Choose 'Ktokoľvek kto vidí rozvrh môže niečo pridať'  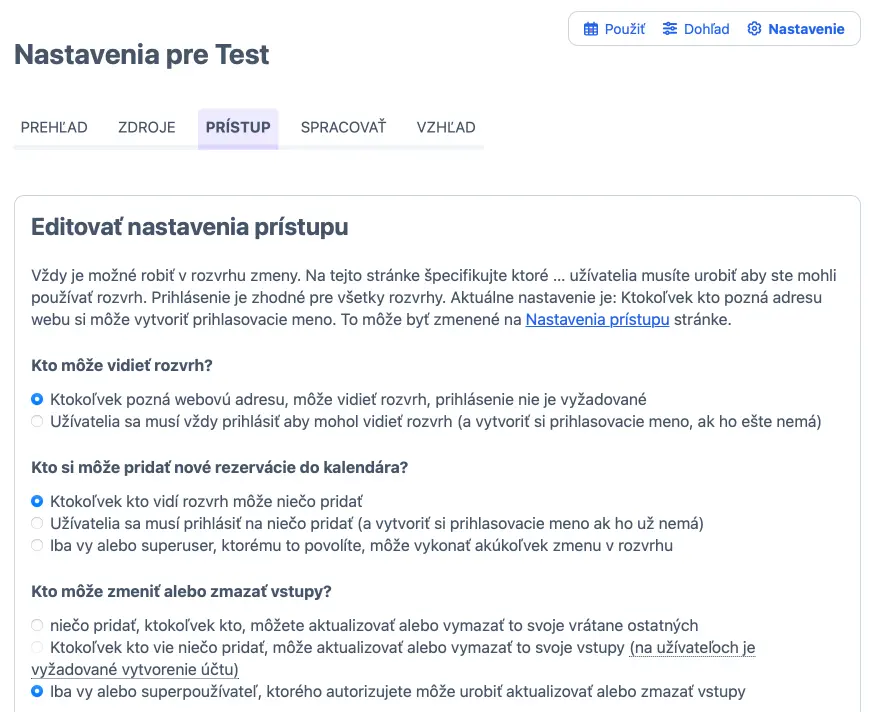pyautogui.click(x=37, y=500)
